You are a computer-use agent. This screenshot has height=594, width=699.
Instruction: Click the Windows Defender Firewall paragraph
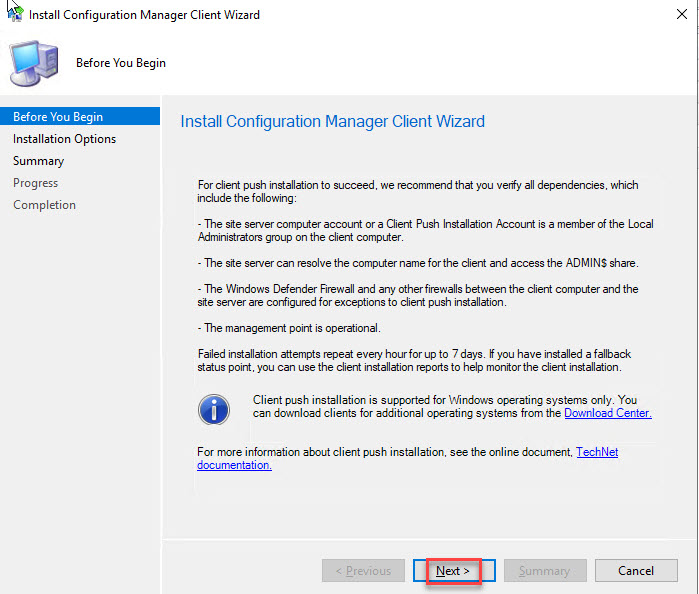[x=420, y=296]
